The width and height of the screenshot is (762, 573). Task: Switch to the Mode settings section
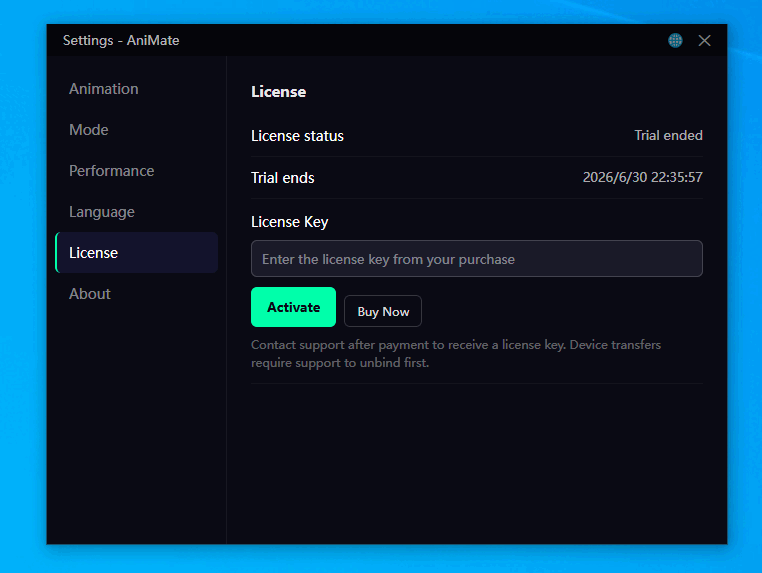click(x=137, y=130)
